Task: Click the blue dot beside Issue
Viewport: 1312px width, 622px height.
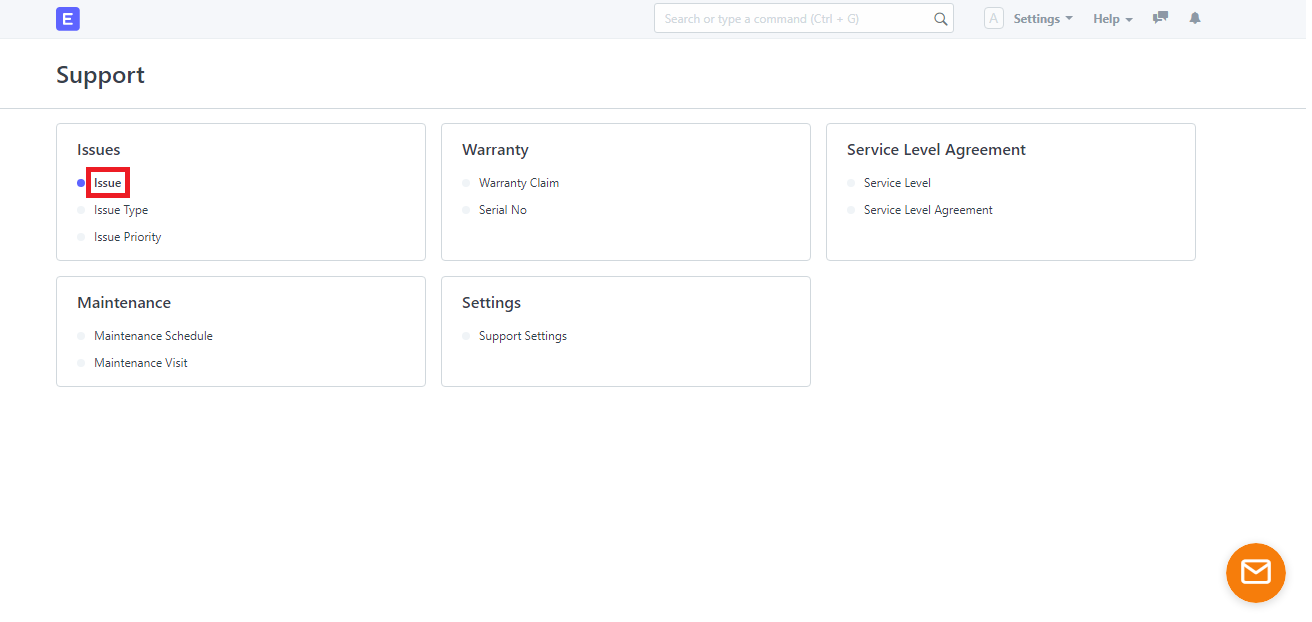Action: pyautogui.click(x=81, y=183)
